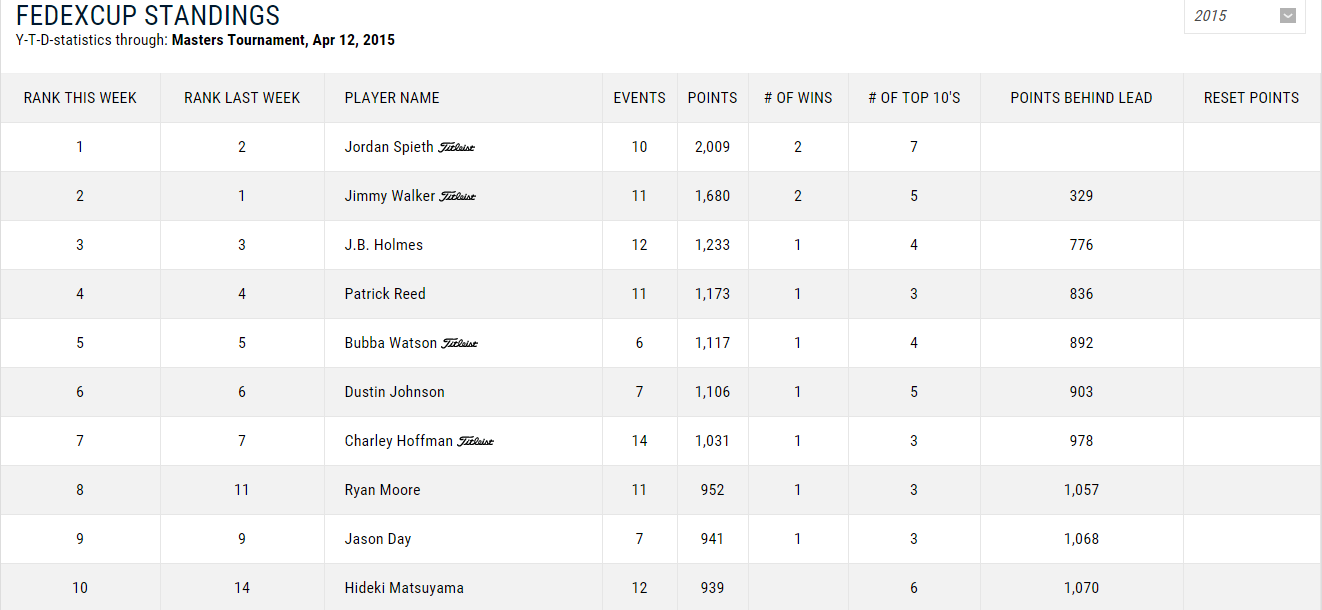Click the Titleist logo beside Charley Hoffman
Viewport: 1322px width, 610px height.
point(476,442)
